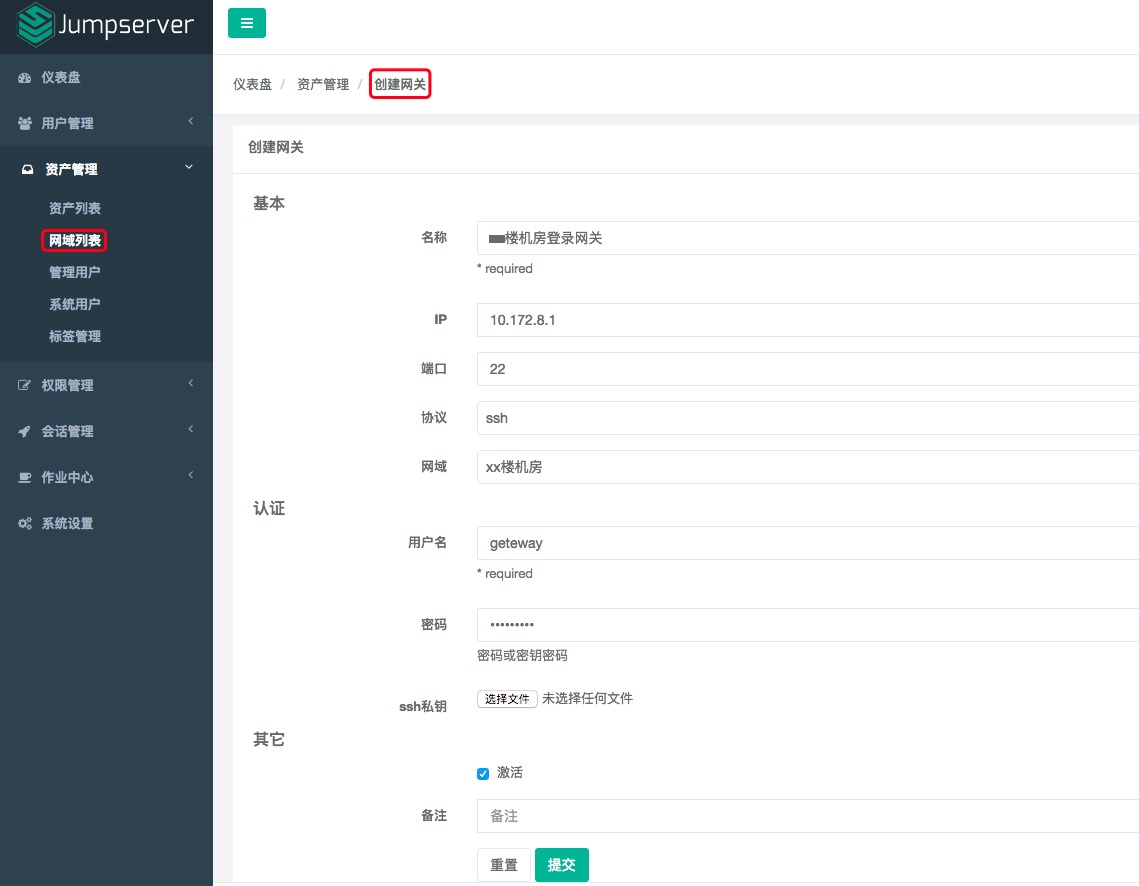Open 标签管理 submenu item
Viewport: 1139px width, 886px height.
pyautogui.click(x=75, y=336)
